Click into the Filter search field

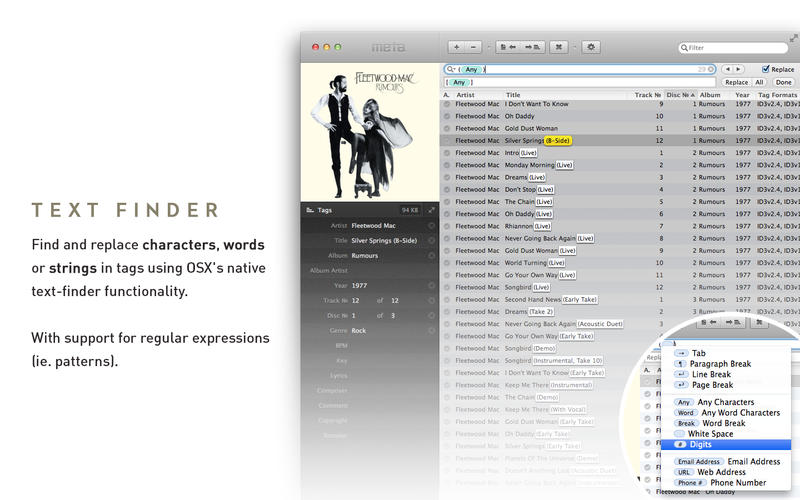pyautogui.click(x=733, y=48)
